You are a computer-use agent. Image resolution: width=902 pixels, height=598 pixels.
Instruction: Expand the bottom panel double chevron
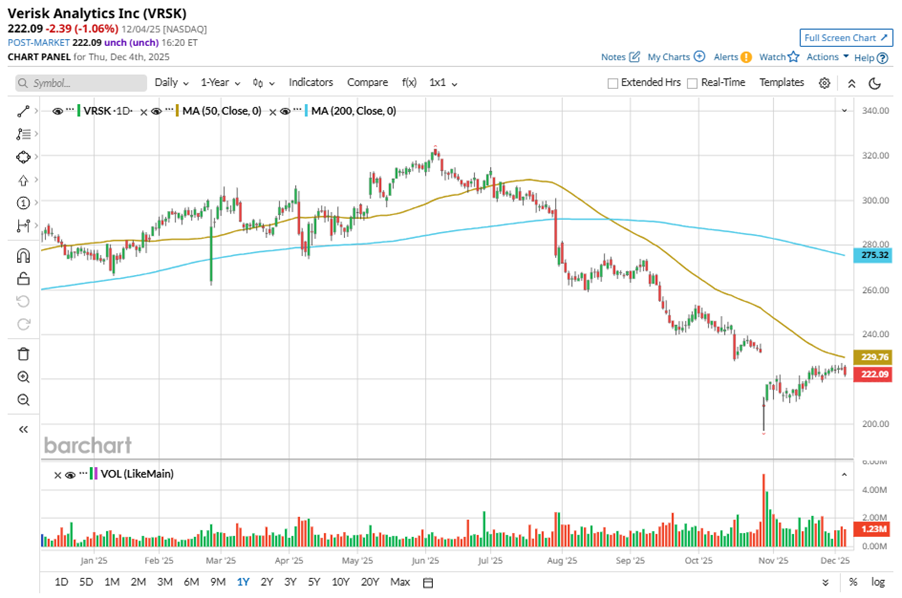(825, 582)
